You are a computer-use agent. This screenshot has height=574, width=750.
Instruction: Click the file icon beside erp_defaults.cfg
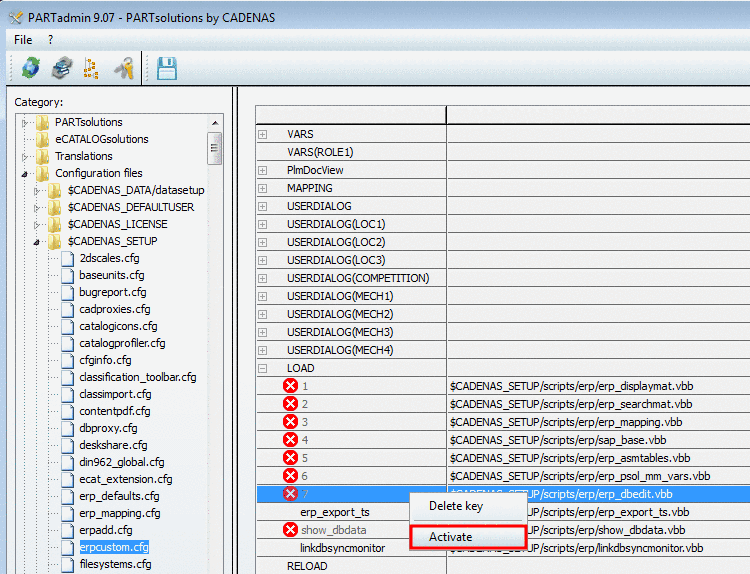click(67, 496)
